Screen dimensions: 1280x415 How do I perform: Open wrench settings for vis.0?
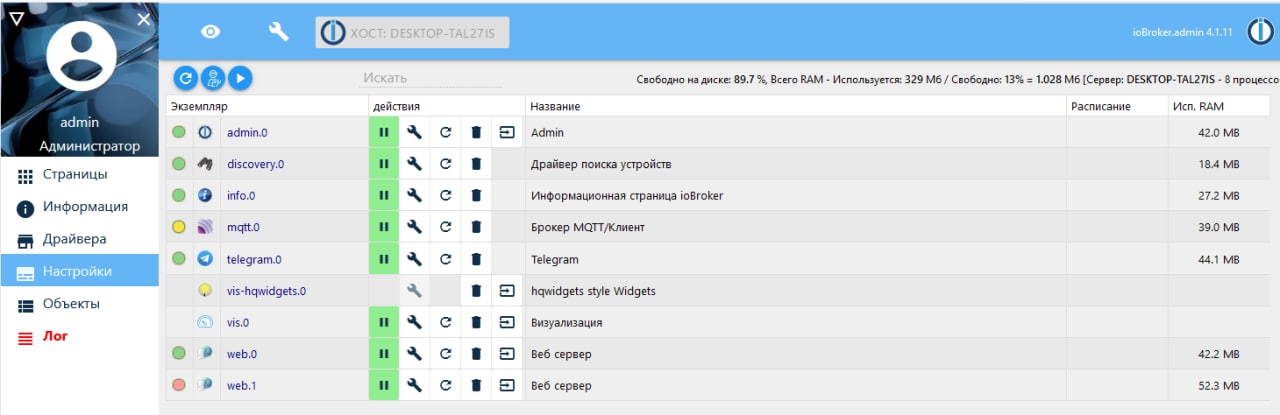(x=414, y=322)
